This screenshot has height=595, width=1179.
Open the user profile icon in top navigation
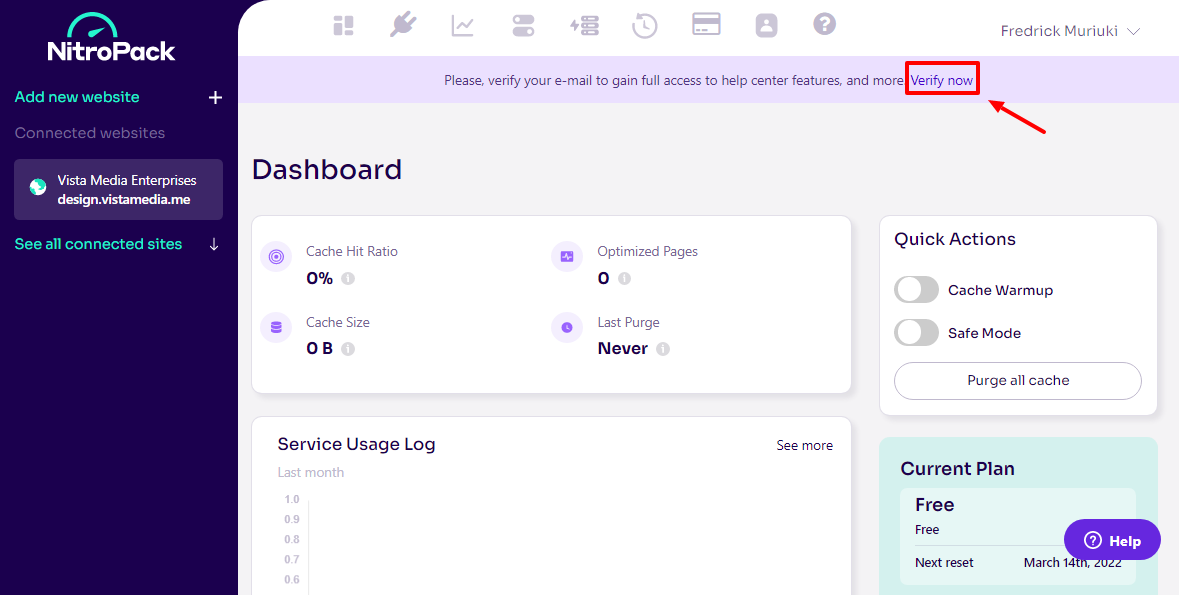point(766,26)
